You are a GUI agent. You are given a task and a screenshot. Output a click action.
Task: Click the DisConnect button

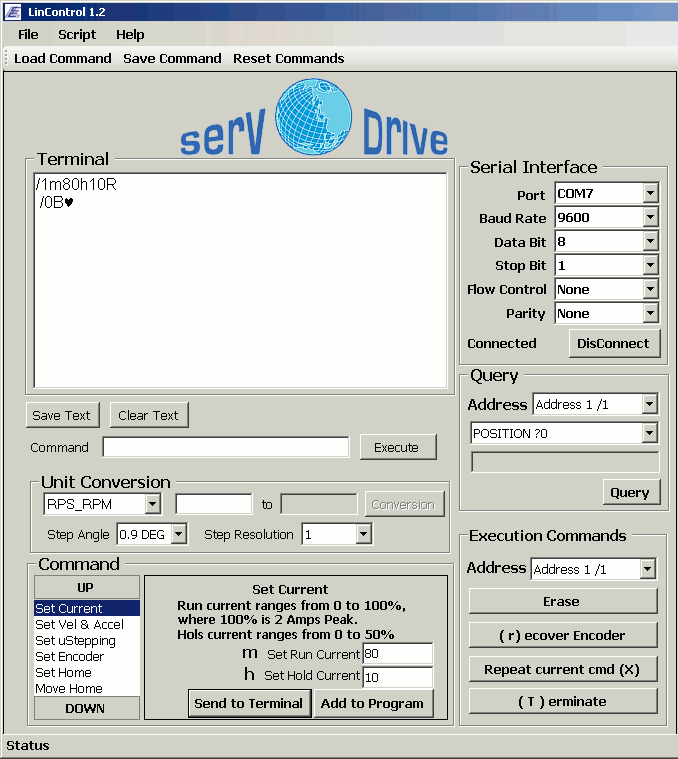pyautogui.click(x=614, y=344)
